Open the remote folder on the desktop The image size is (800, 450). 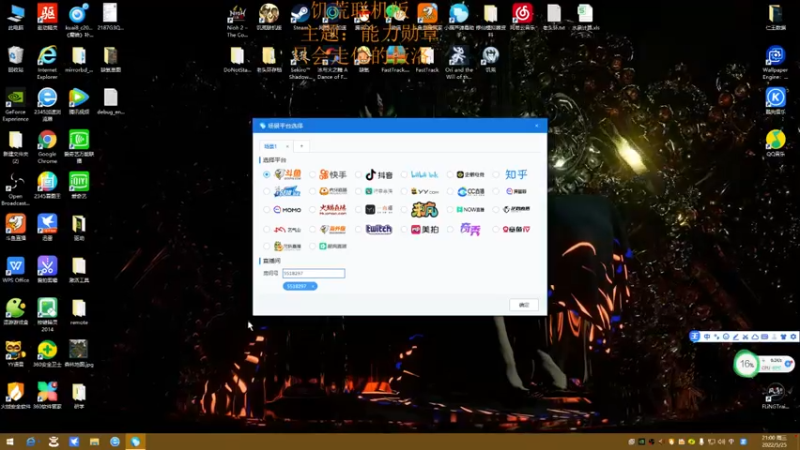click(79, 312)
